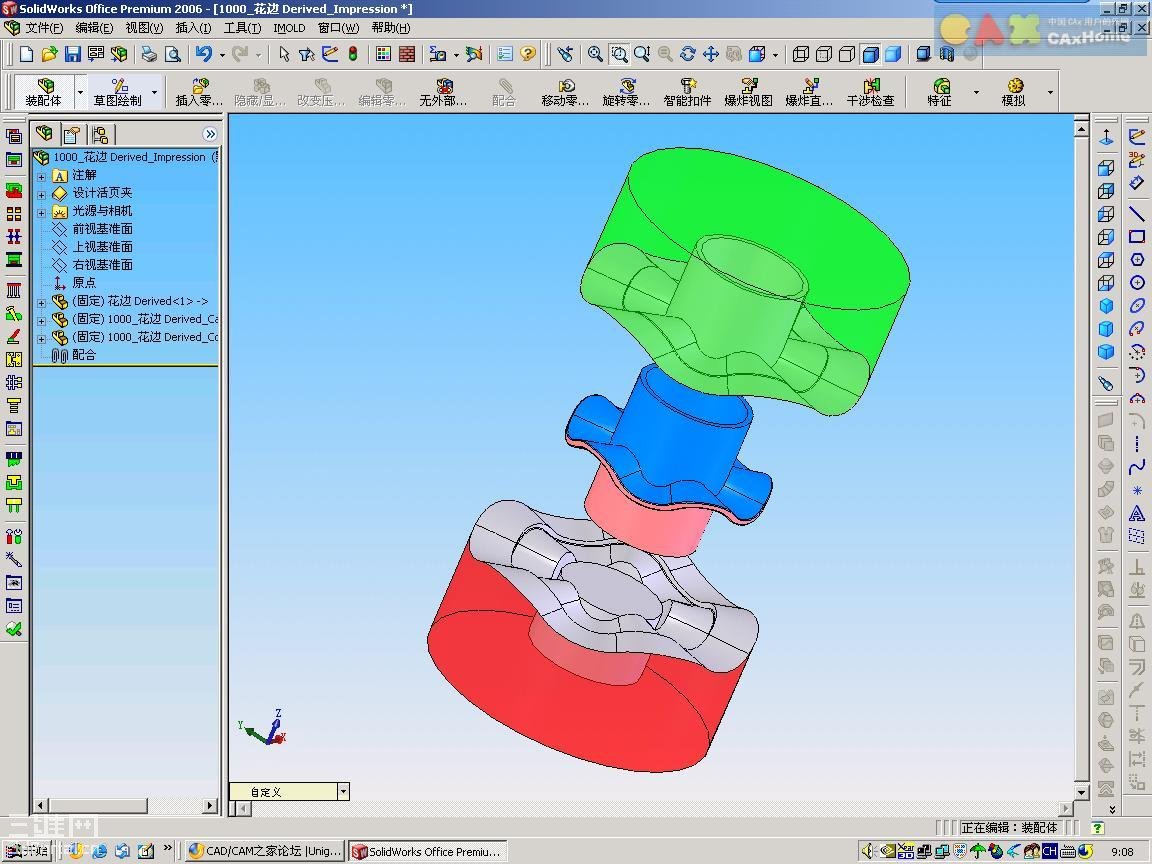Switch to Shaded With Edges display
The height and width of the screenshot is (864, 1152).
(x=871, y=54)
